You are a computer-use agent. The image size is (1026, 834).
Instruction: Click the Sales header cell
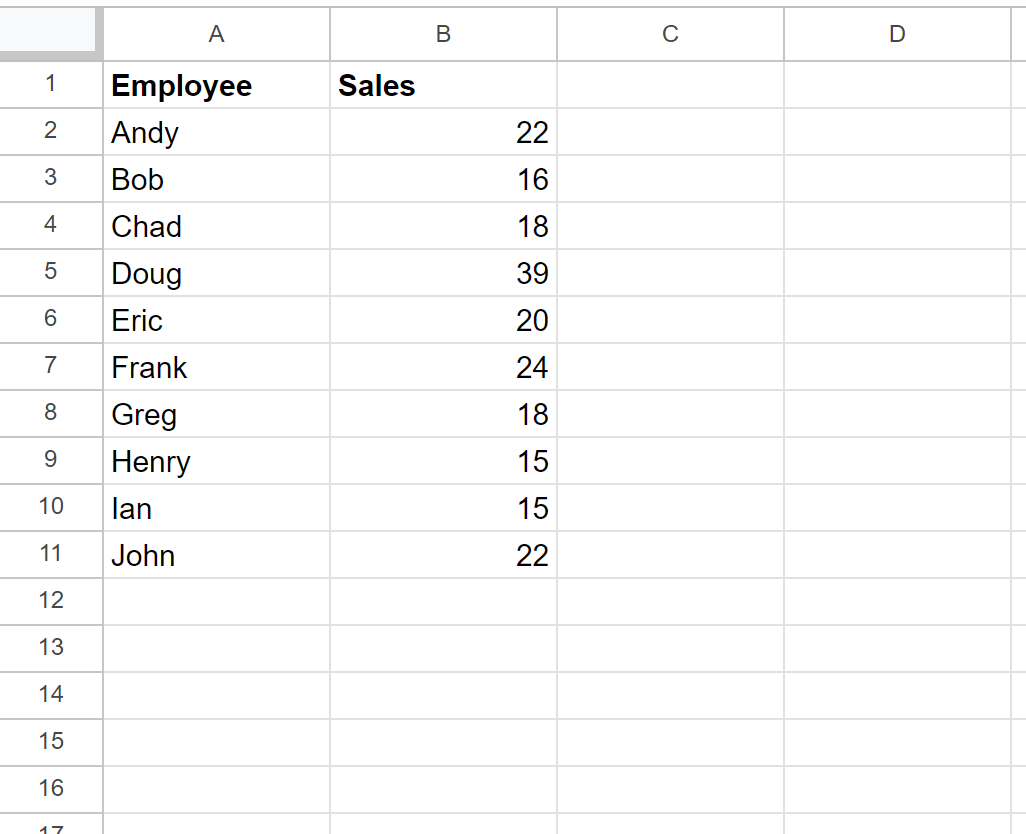[442, 85]
